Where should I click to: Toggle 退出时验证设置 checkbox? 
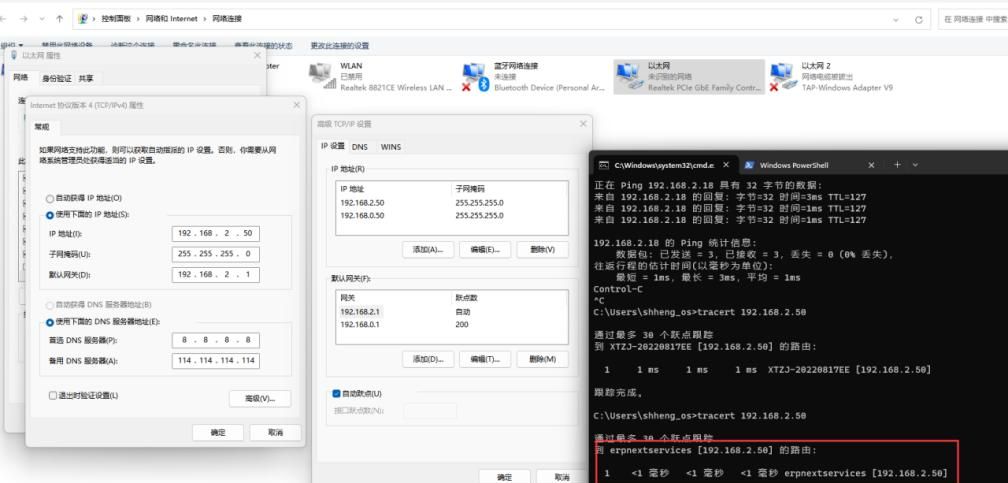pyautogui.click(x=53, y=396)
